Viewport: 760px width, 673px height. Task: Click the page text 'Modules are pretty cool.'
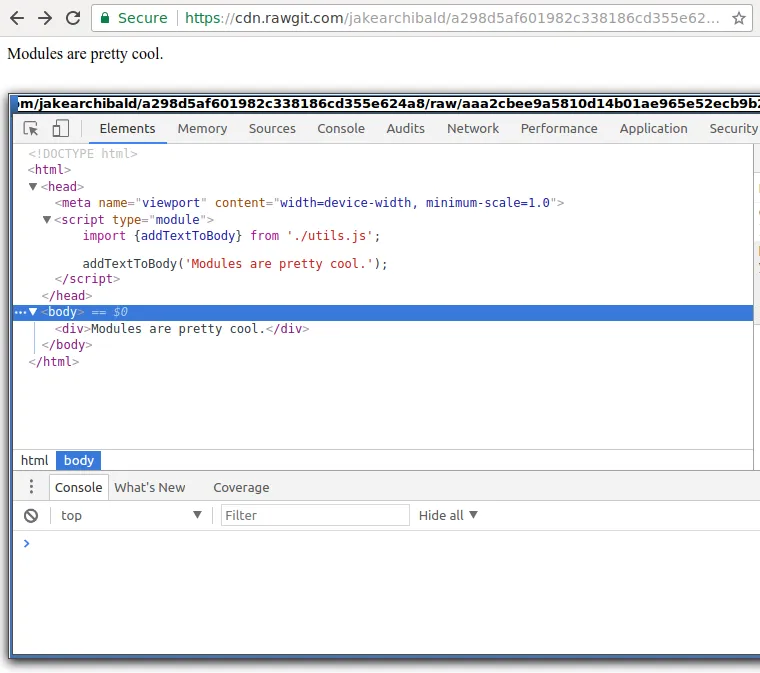(85, 54)
